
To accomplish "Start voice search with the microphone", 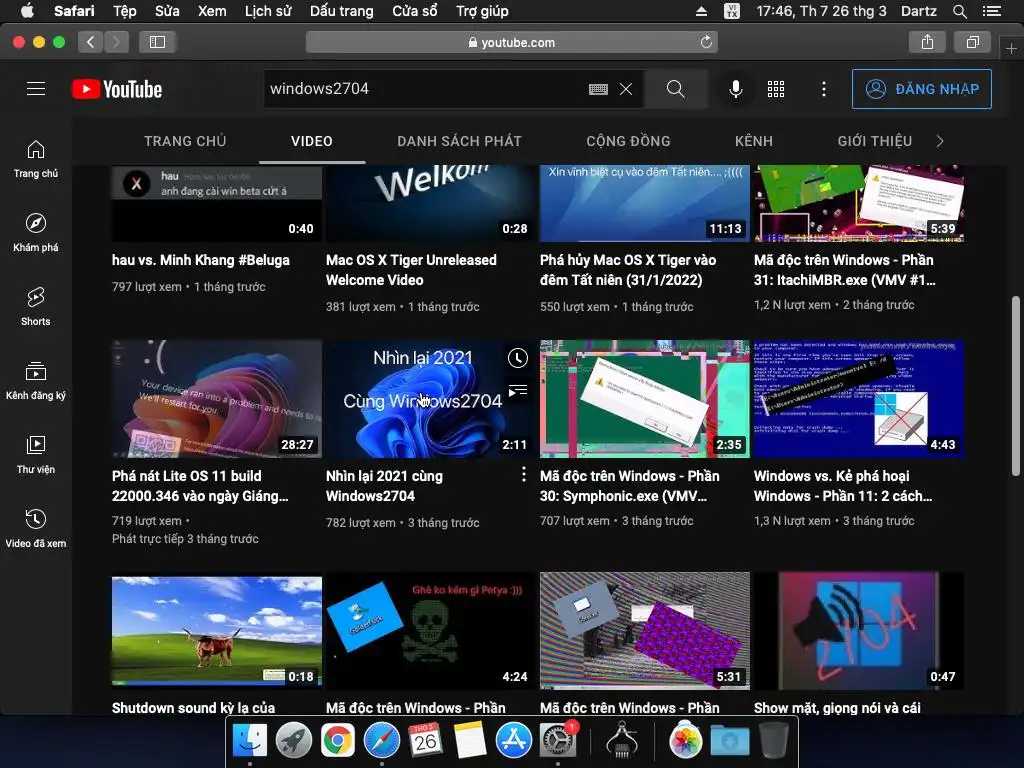I will click(735, 89).
